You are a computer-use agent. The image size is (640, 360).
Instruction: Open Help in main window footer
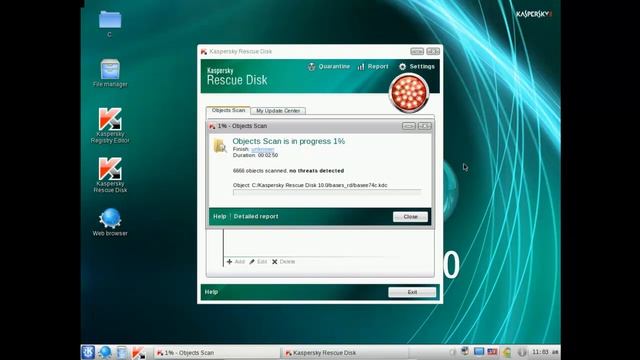pos(211,292)
